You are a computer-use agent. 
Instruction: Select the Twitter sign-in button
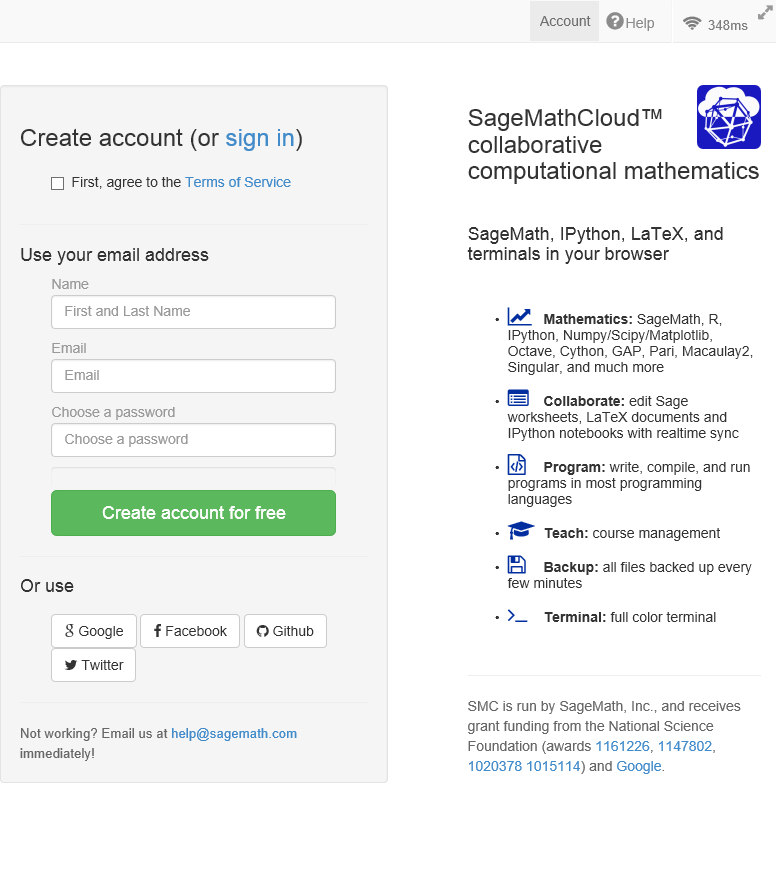(x=94, y=665)
